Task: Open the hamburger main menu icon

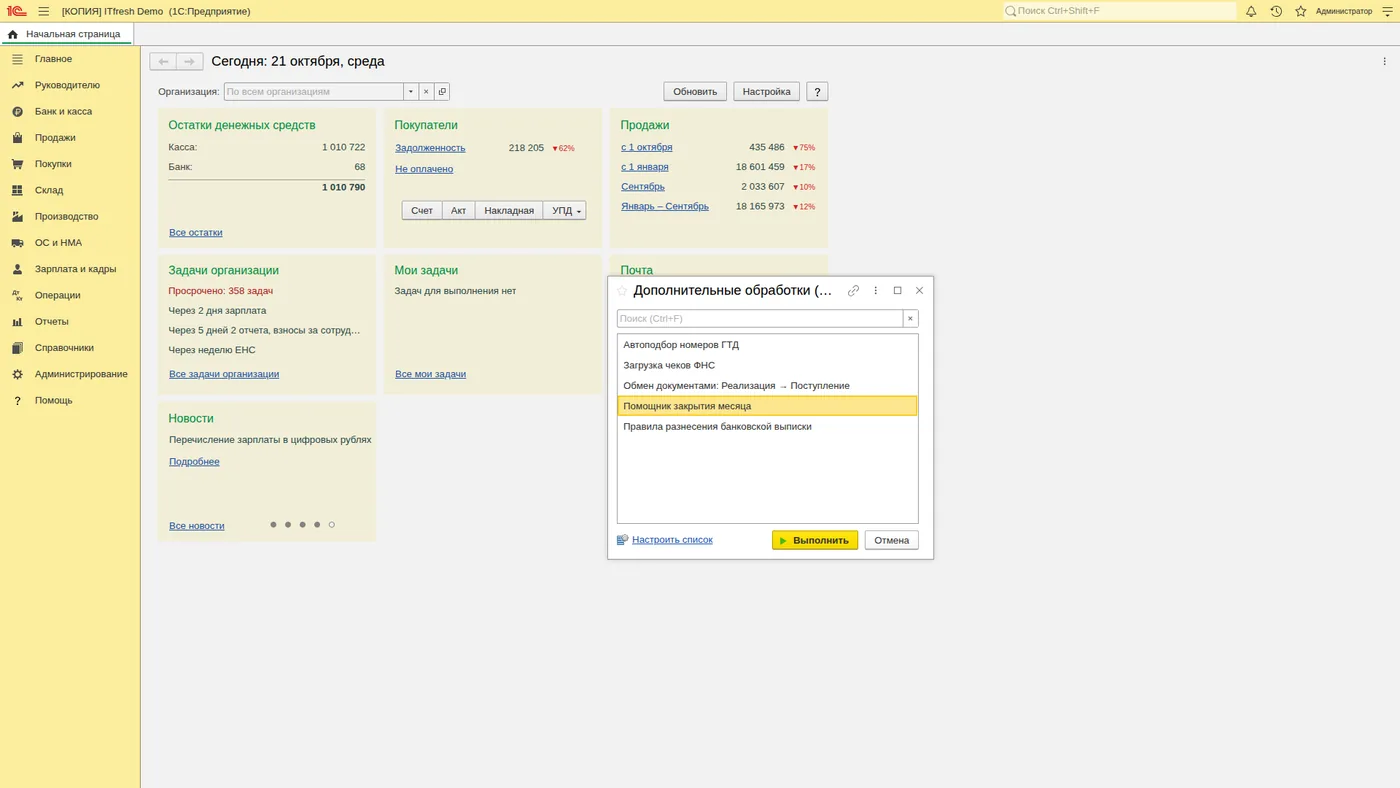Action: click(x=44, y=11)
